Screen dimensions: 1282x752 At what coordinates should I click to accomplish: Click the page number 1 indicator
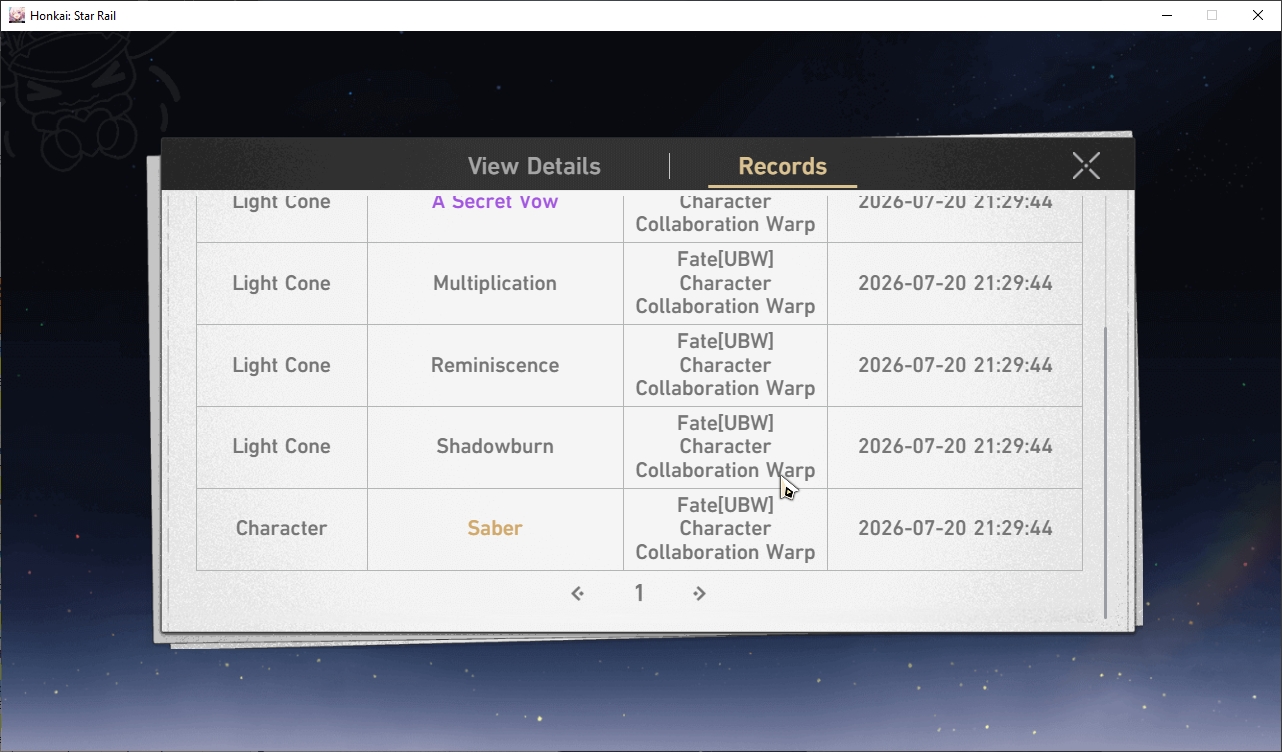click(639, 594)
